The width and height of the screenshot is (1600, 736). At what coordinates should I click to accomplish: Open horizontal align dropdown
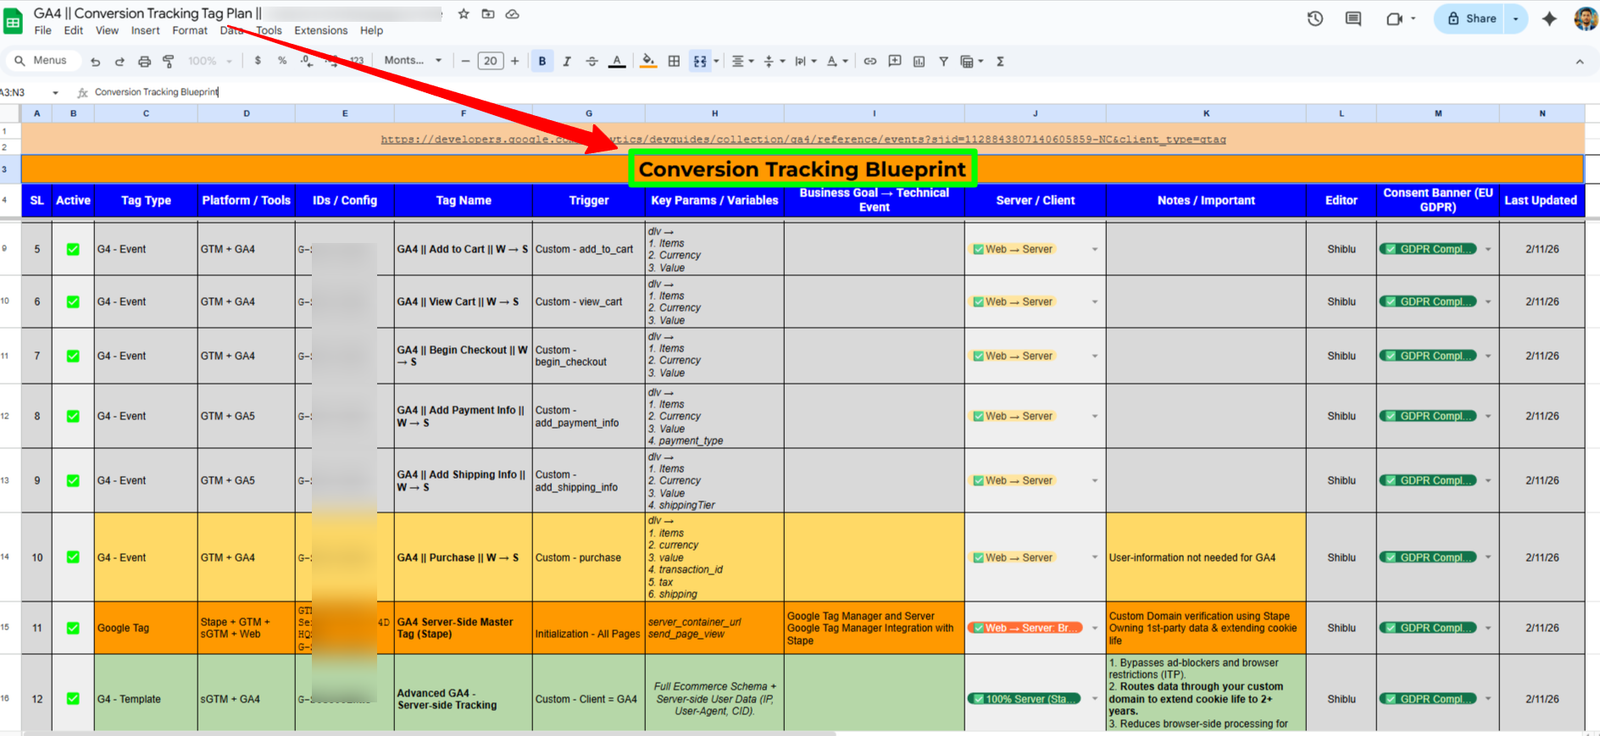coord(742,61)
